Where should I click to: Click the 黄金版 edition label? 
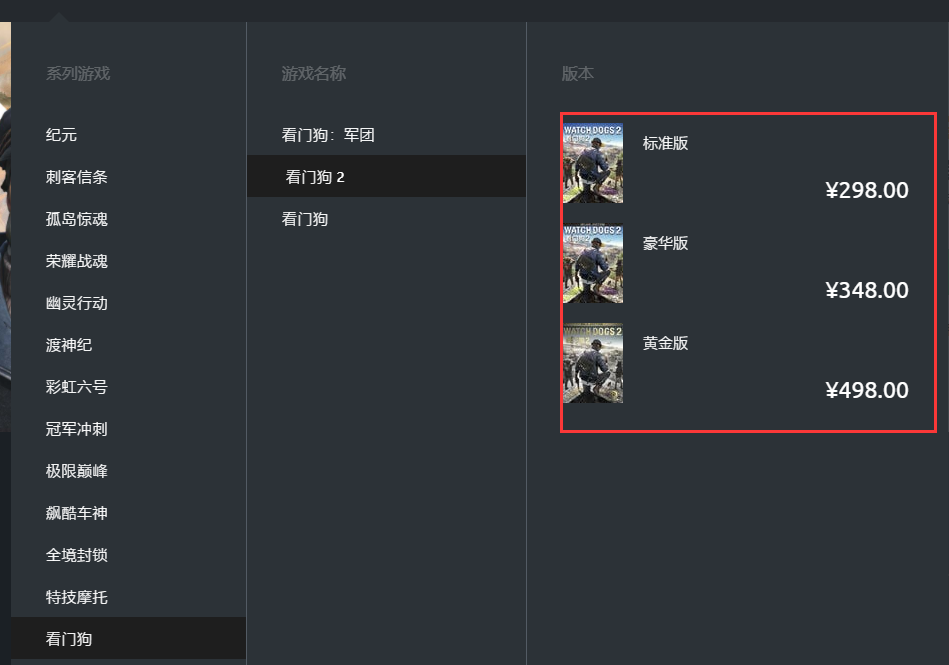pos(665,343)
